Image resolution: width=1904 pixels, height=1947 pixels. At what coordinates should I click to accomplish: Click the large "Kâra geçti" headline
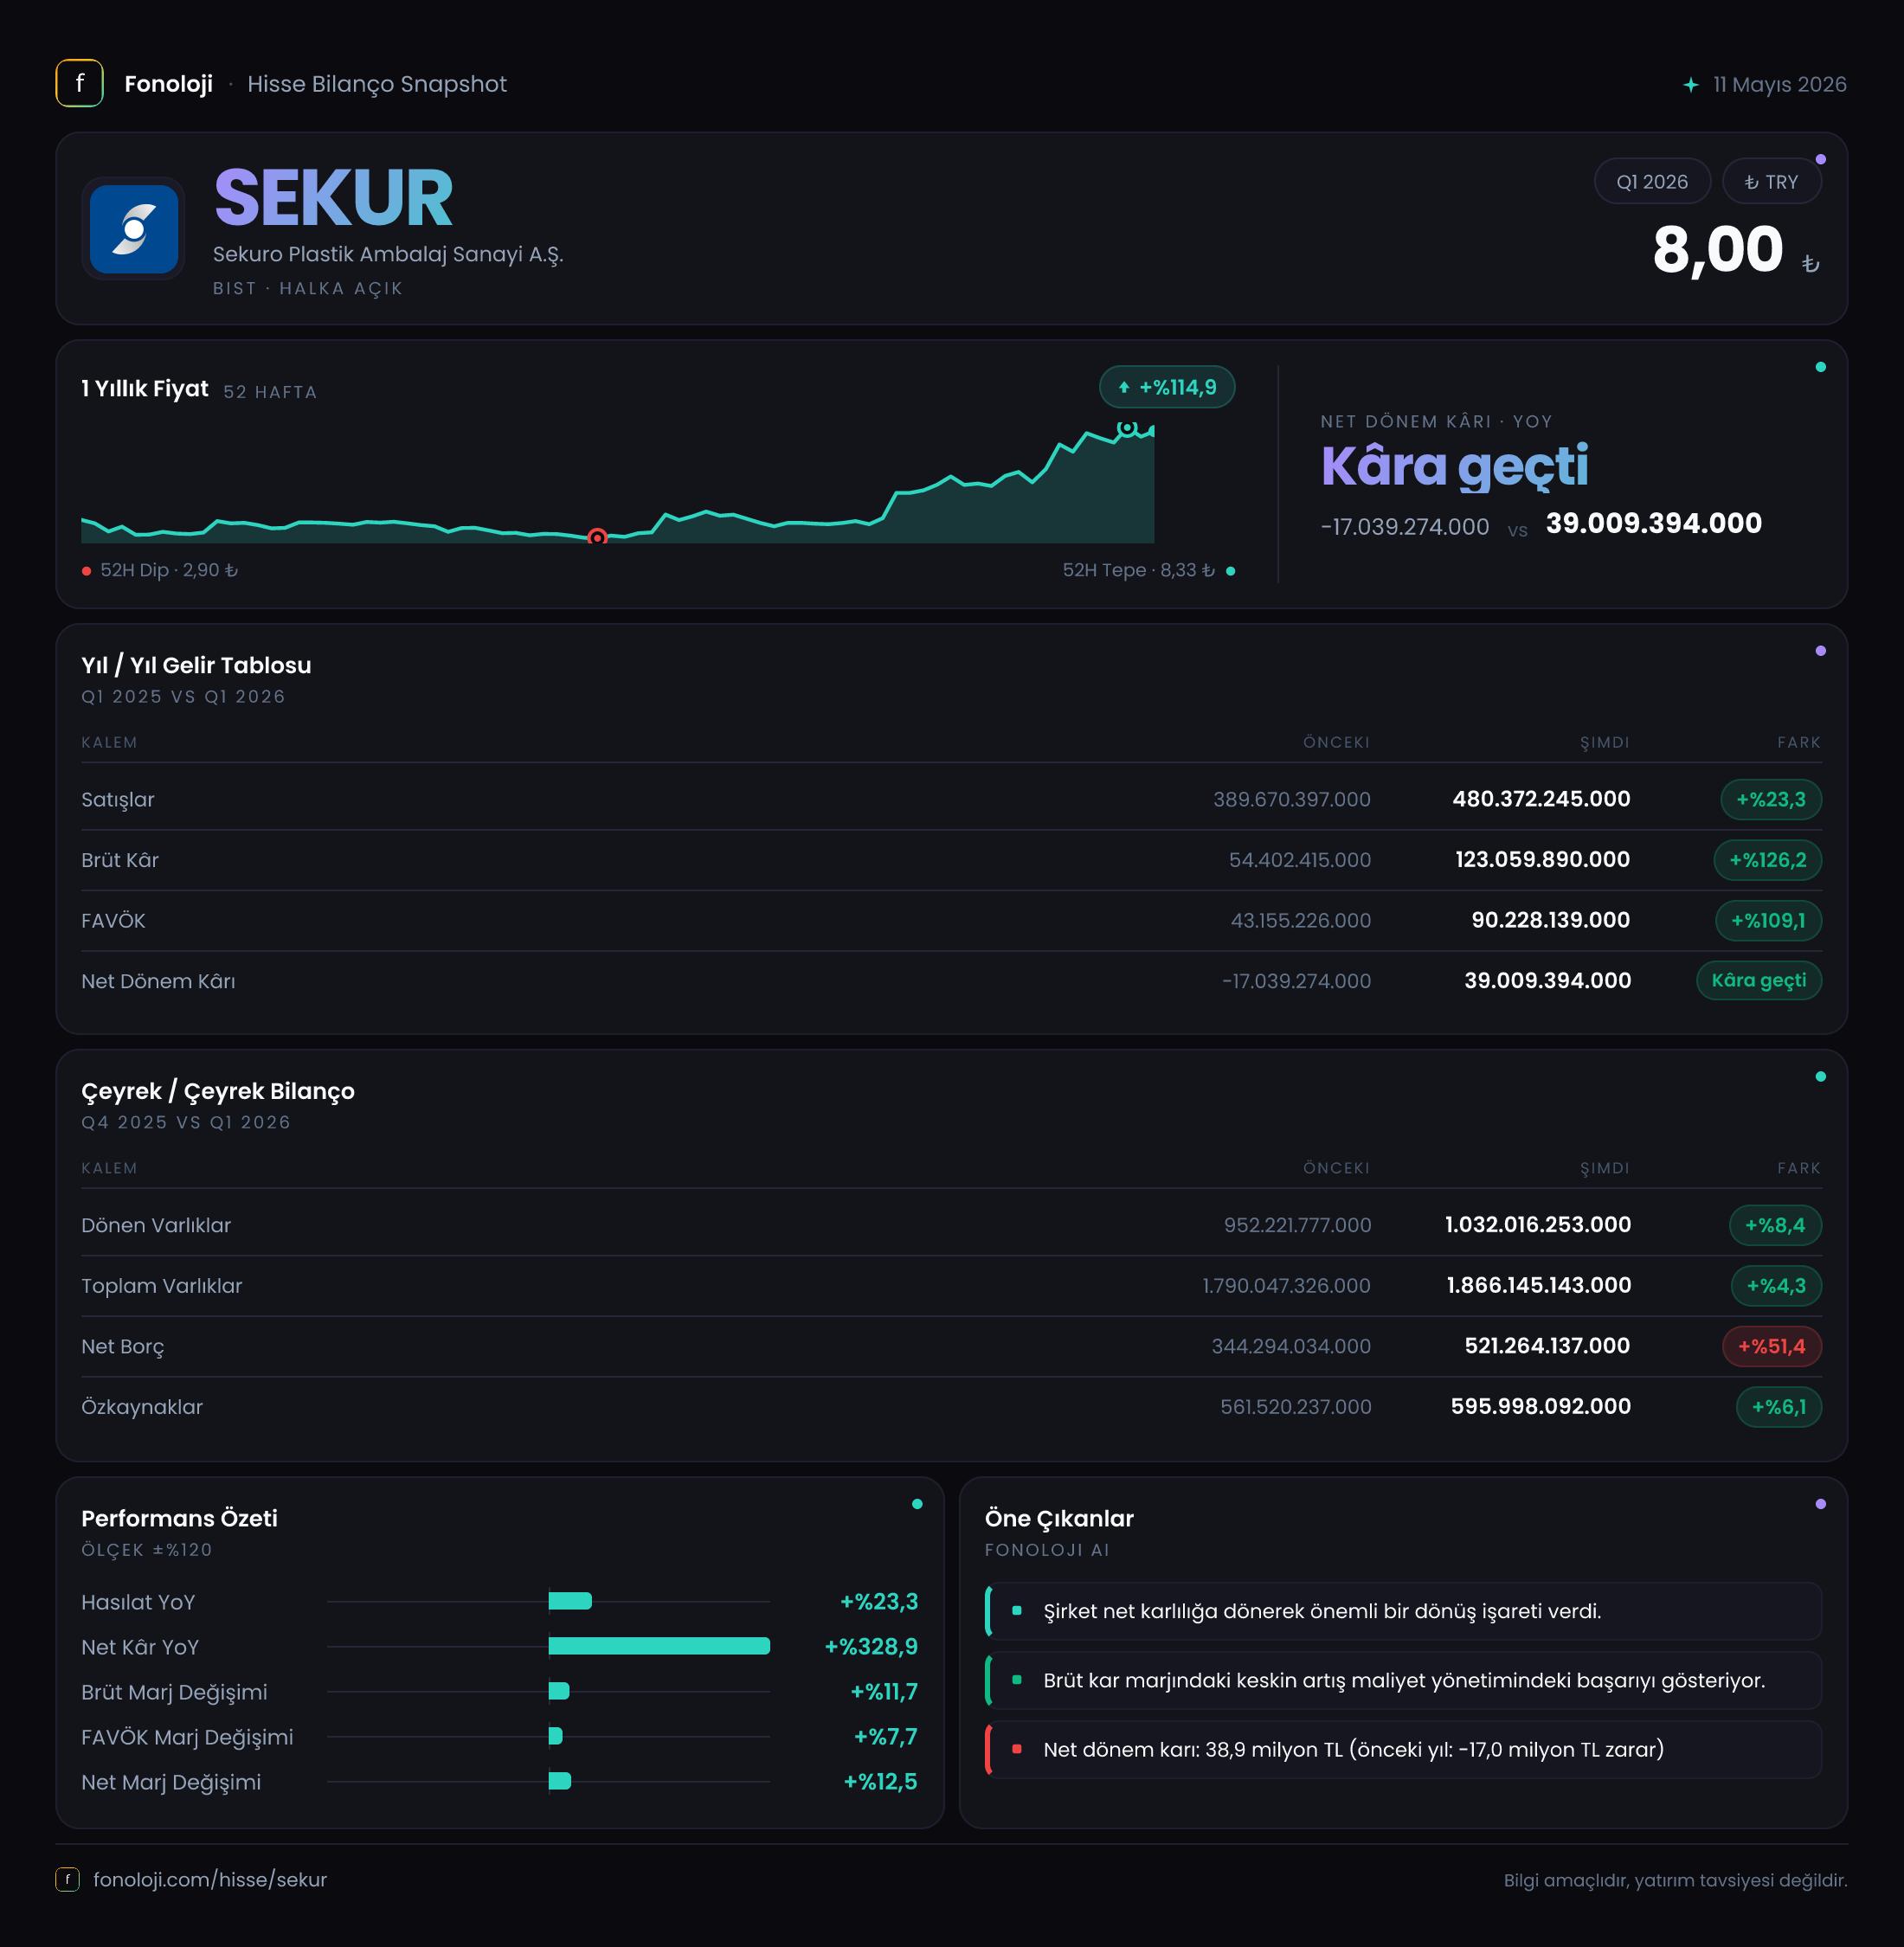pyautogui.click(x=1454, y=467)
